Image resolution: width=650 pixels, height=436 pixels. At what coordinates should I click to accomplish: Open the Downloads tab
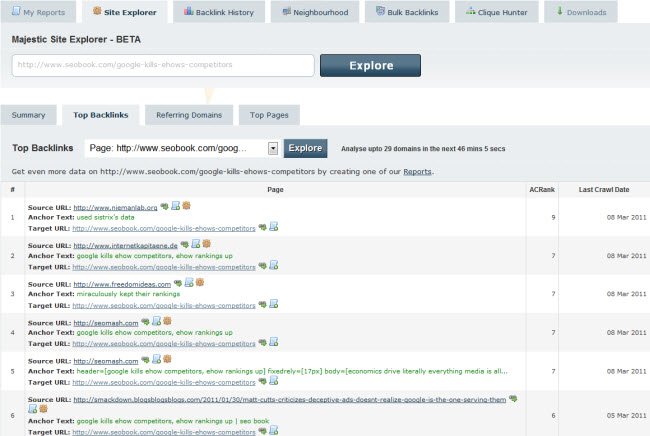click(x=581, y=12)
